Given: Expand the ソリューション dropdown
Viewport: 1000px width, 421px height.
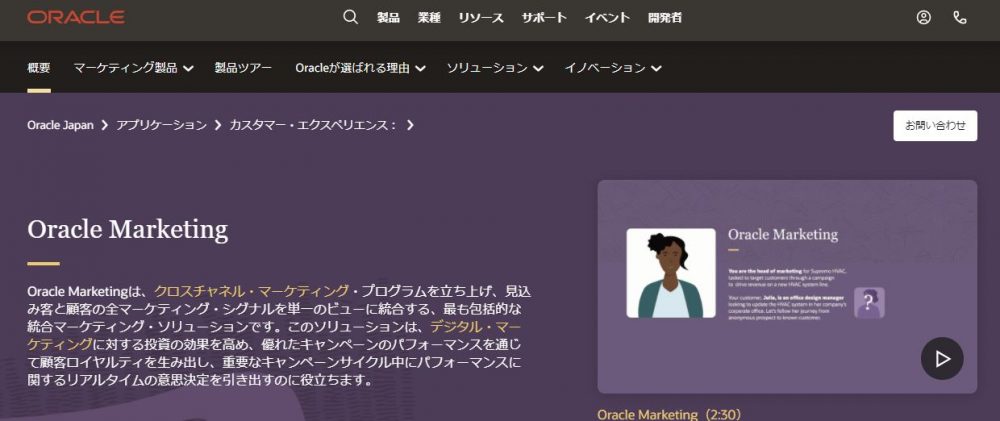Looking at the screenshot, I should point(494,68).
